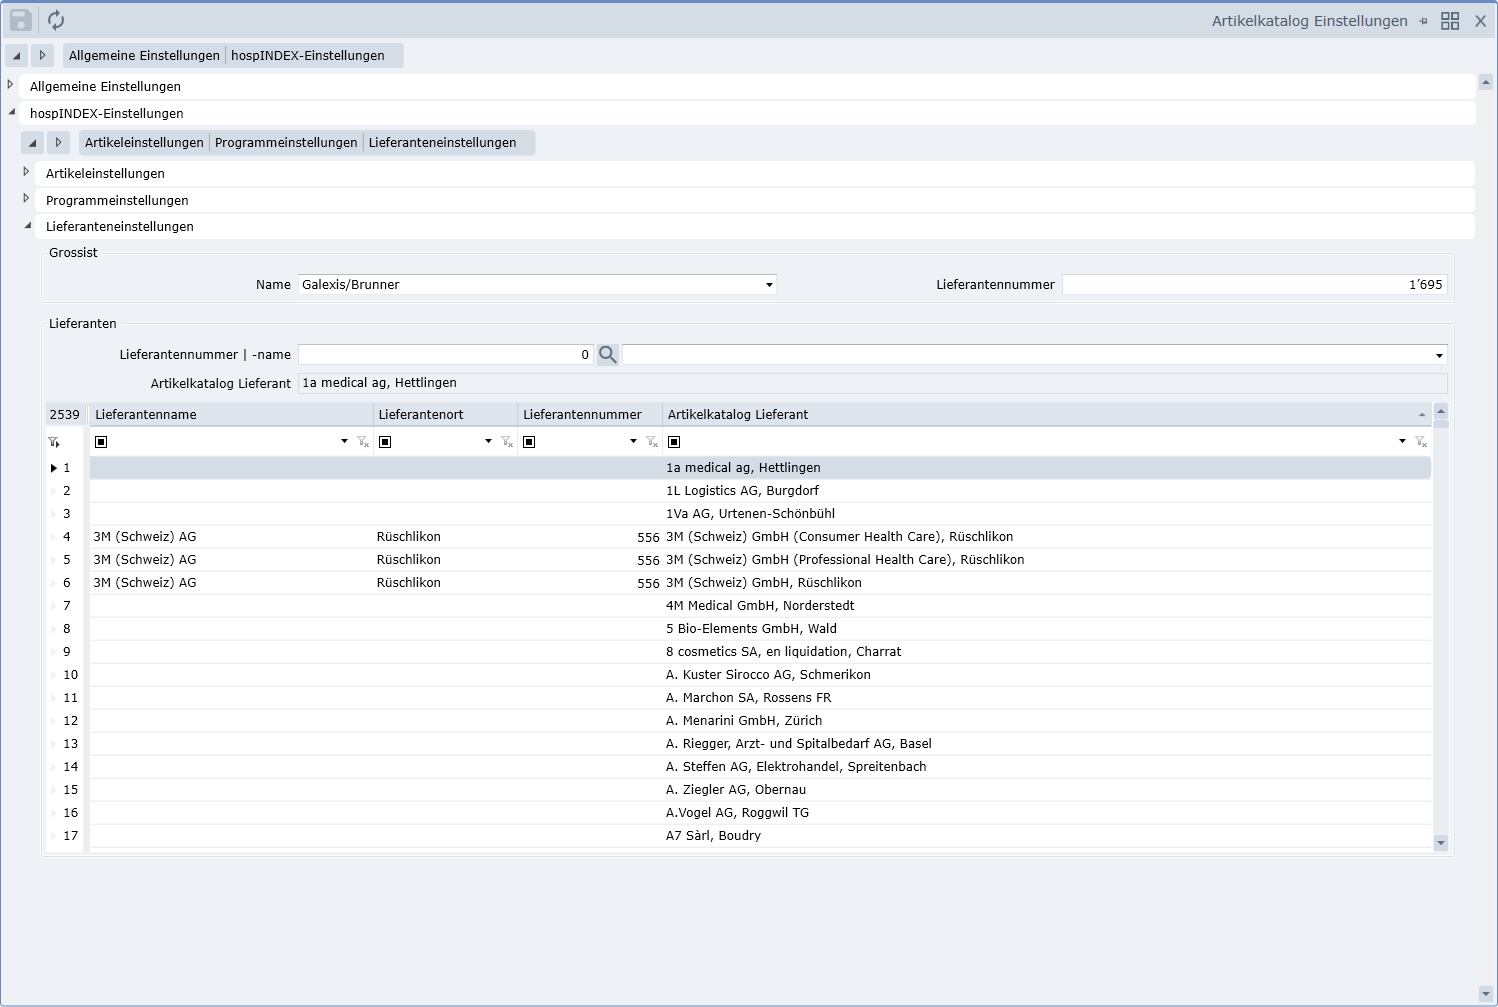This screenshot has height=1007, width=1498.
Task: Click right arrow beside Allgemeine Einstellungen tab
Action: click(x=42, y=56)
